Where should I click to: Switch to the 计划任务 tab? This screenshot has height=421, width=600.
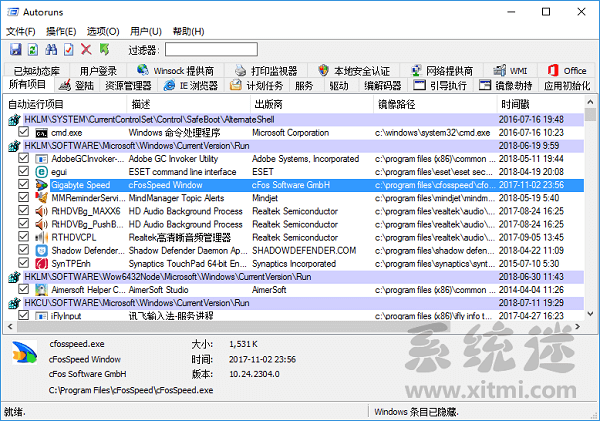[x=257, y=85]
